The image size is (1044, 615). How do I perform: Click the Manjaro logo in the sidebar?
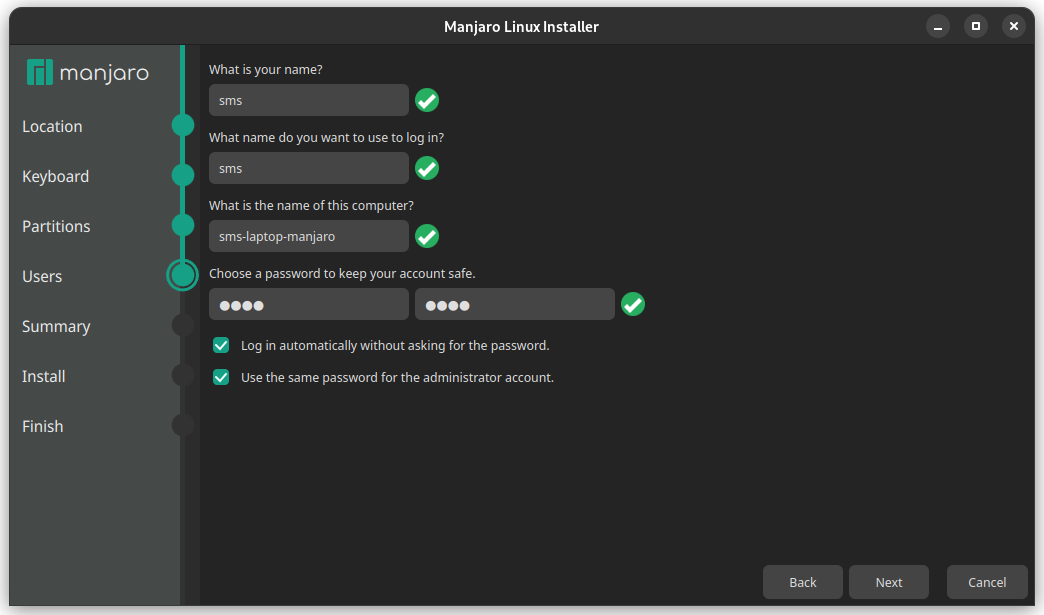(87, 72)
